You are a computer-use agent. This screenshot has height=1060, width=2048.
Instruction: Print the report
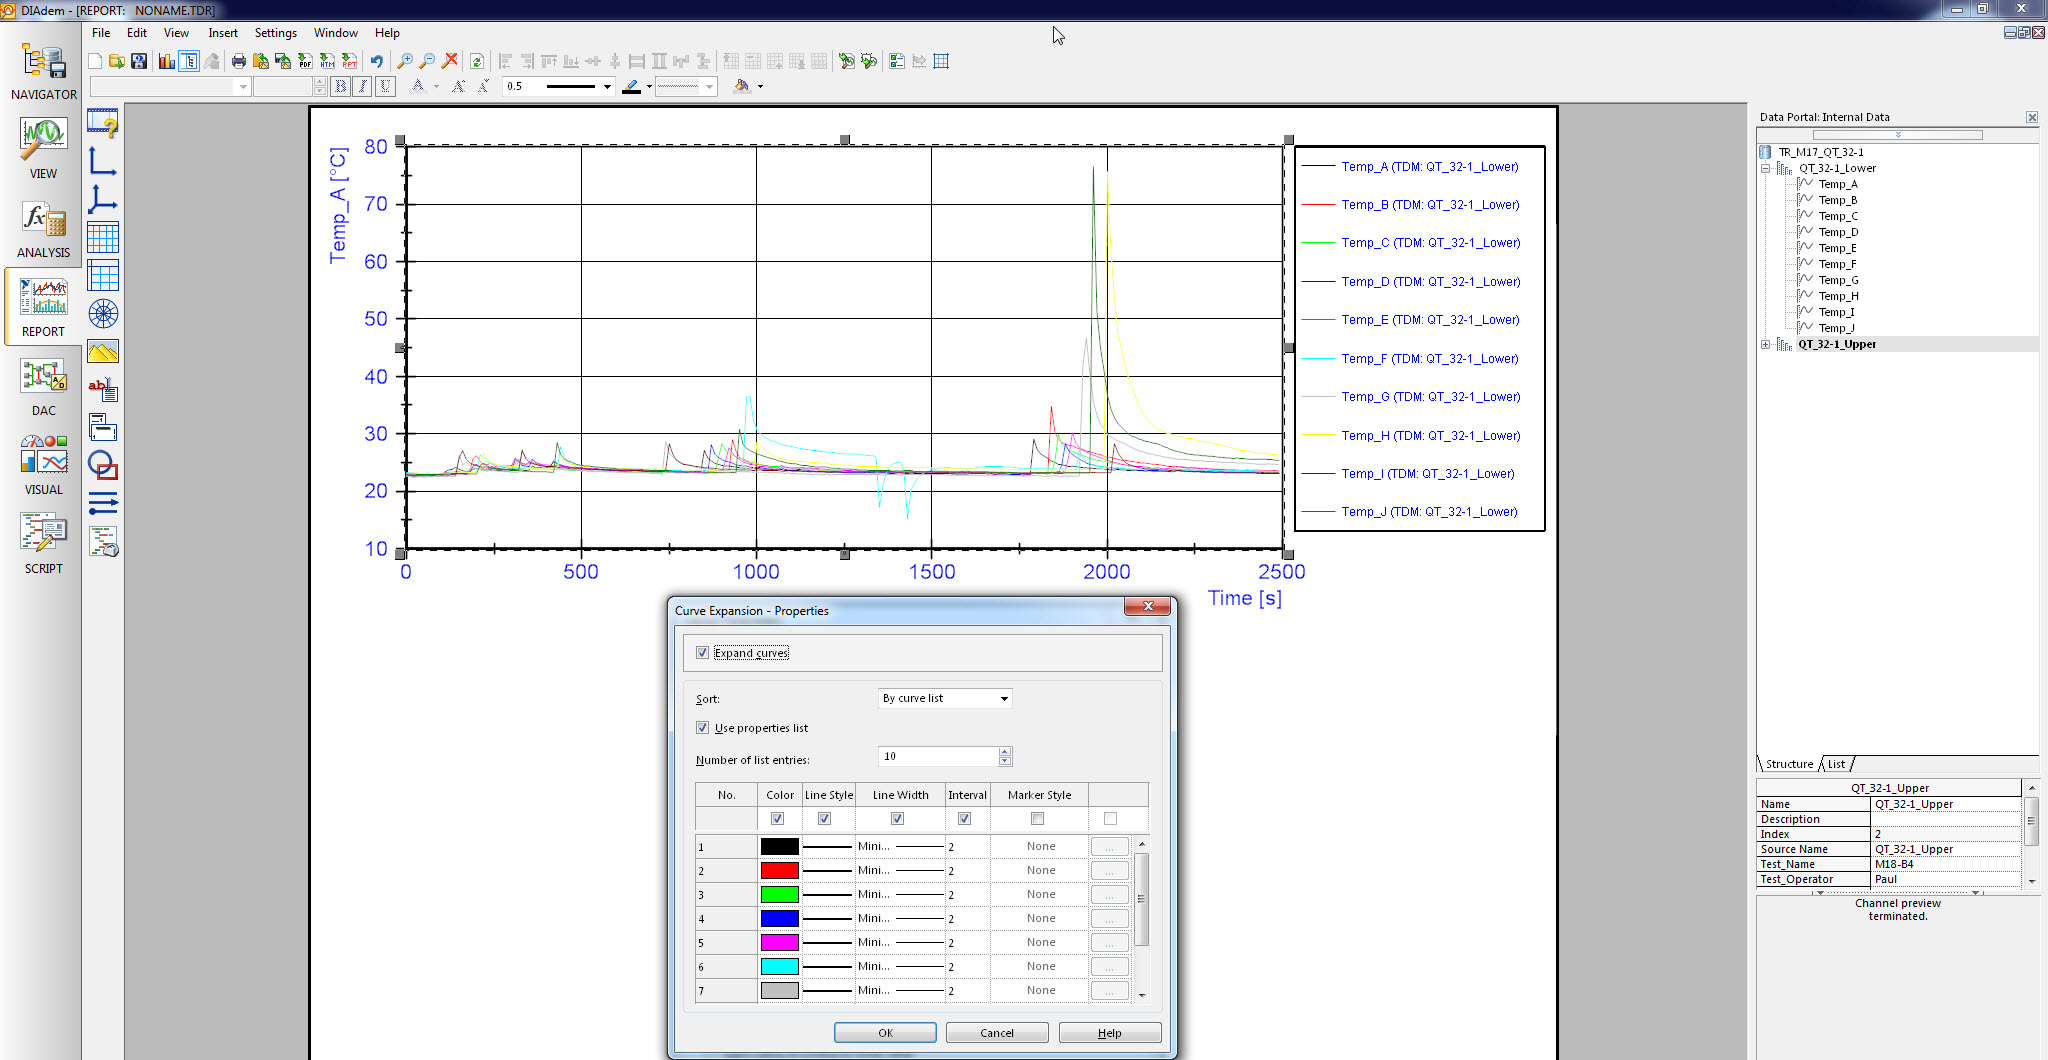[x=238, y=61]
